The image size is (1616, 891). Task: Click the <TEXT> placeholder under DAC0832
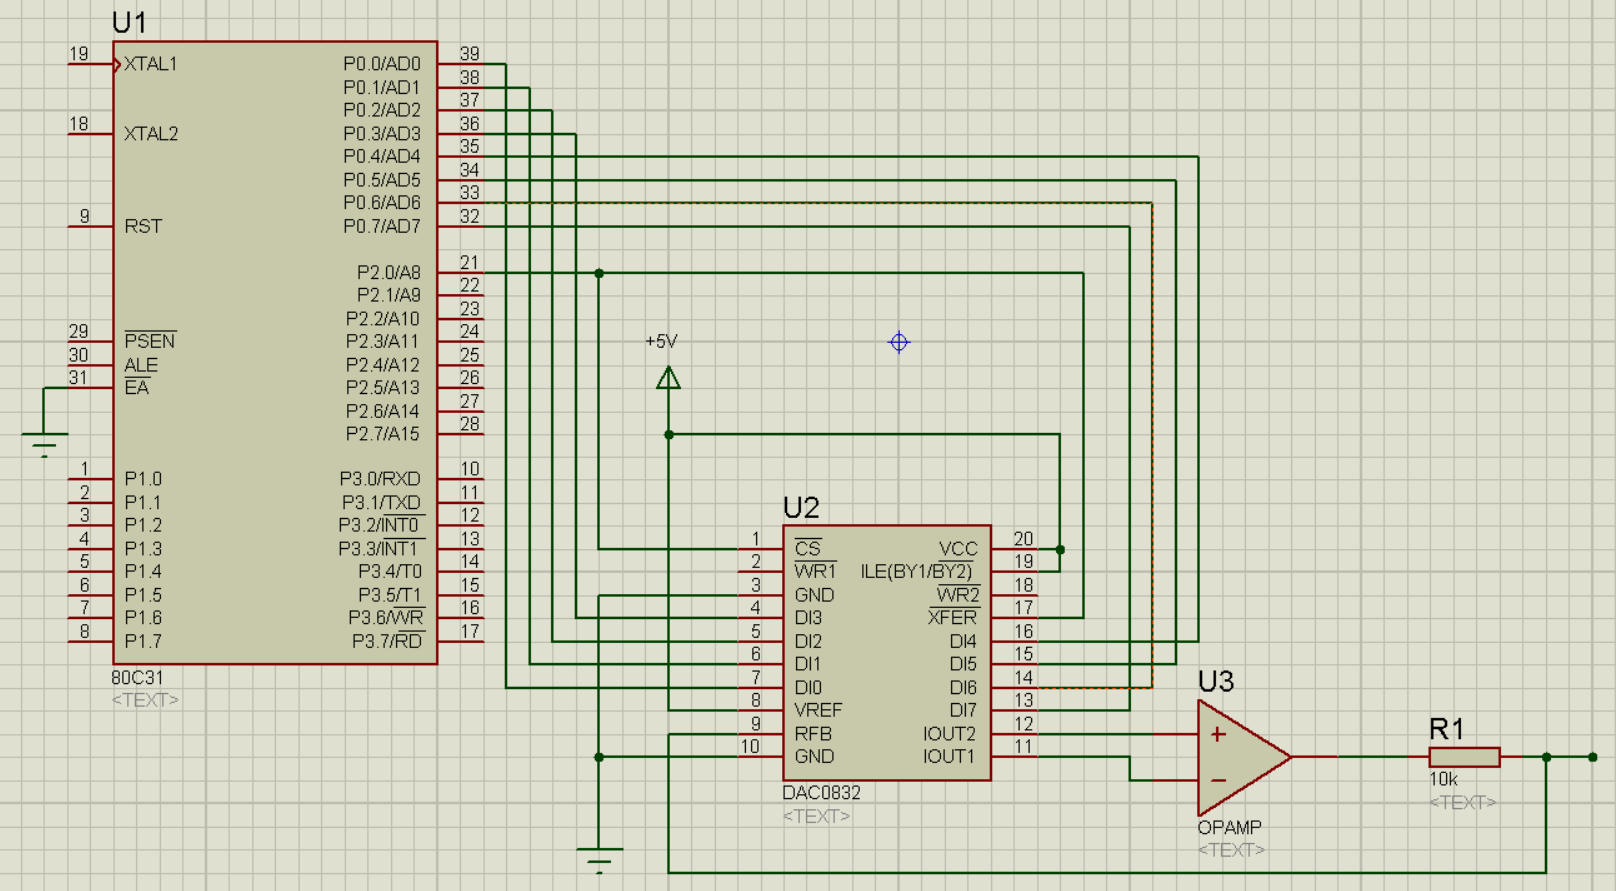point(816,816)
